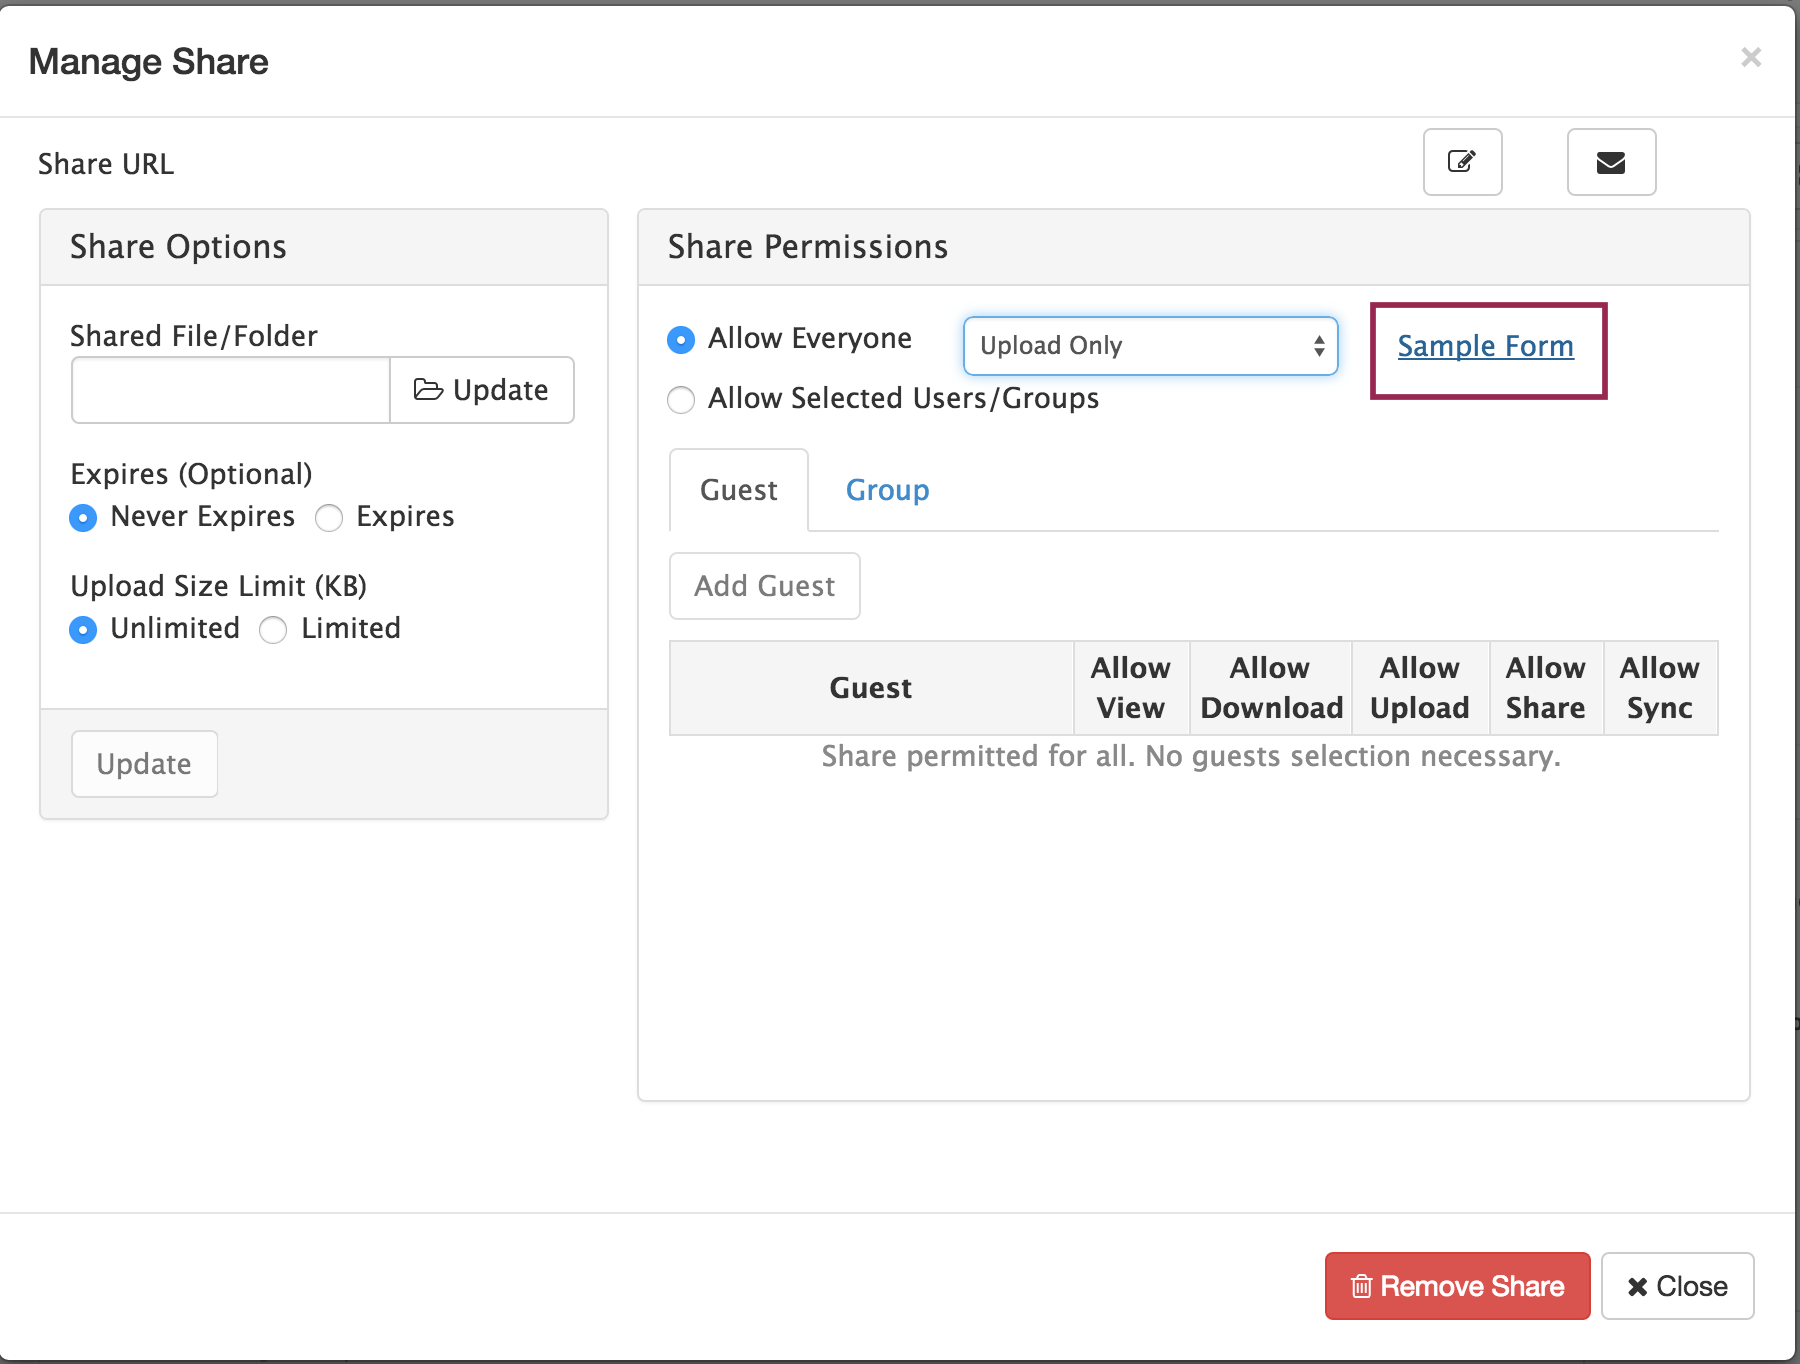
Task: Select Limited upload size option
Action: coord(273,630)
